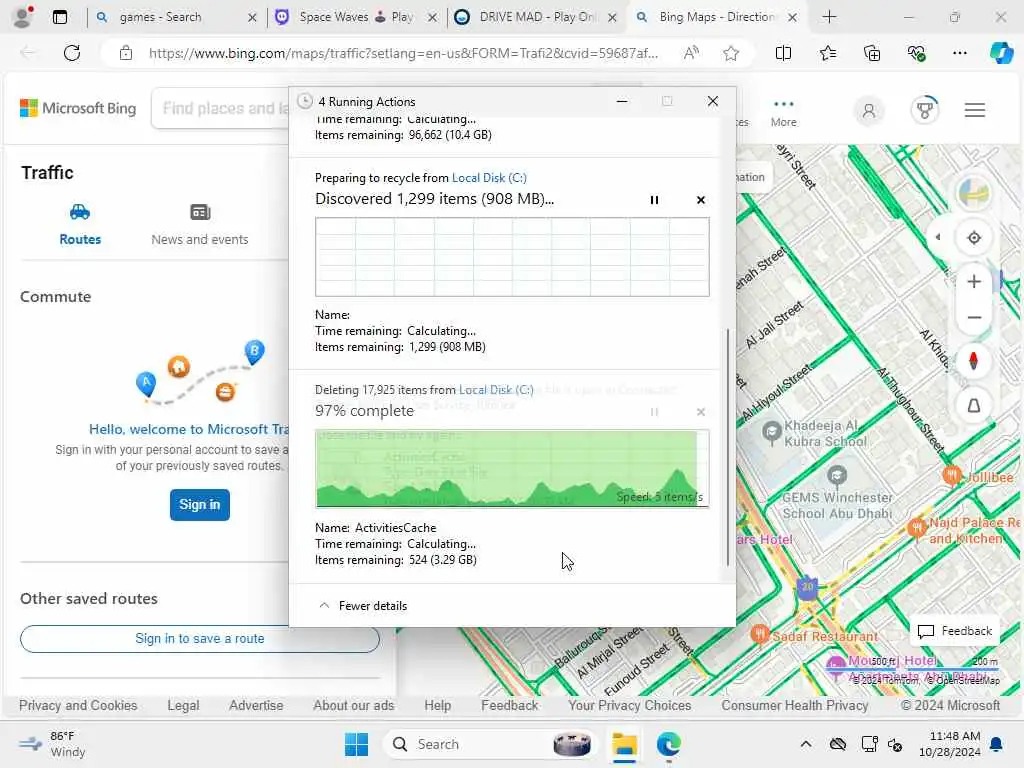Image resolution: width=1024 pixels, height=768 pixels.
Task: Click the Running Actions dialog scrollbar
Action: [x=728, y=447]
